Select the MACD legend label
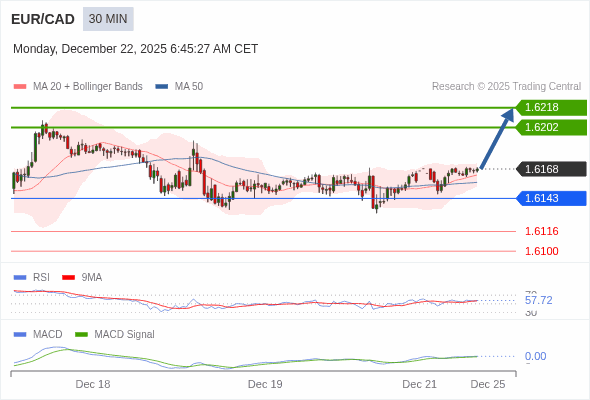 pos(47,335)
